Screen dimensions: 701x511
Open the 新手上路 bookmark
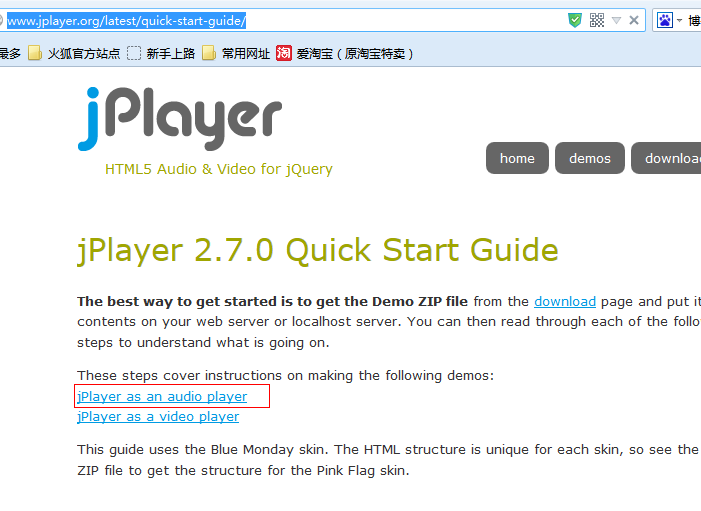pos(161,54)
